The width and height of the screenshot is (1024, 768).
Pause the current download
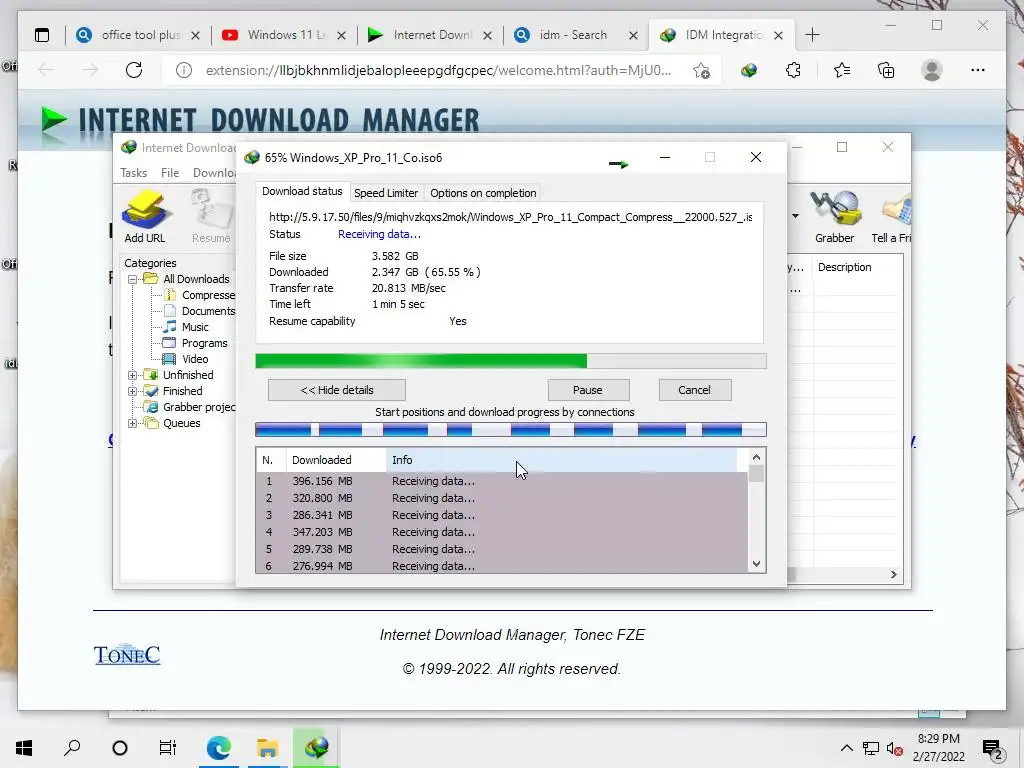[x=588, y=391]
